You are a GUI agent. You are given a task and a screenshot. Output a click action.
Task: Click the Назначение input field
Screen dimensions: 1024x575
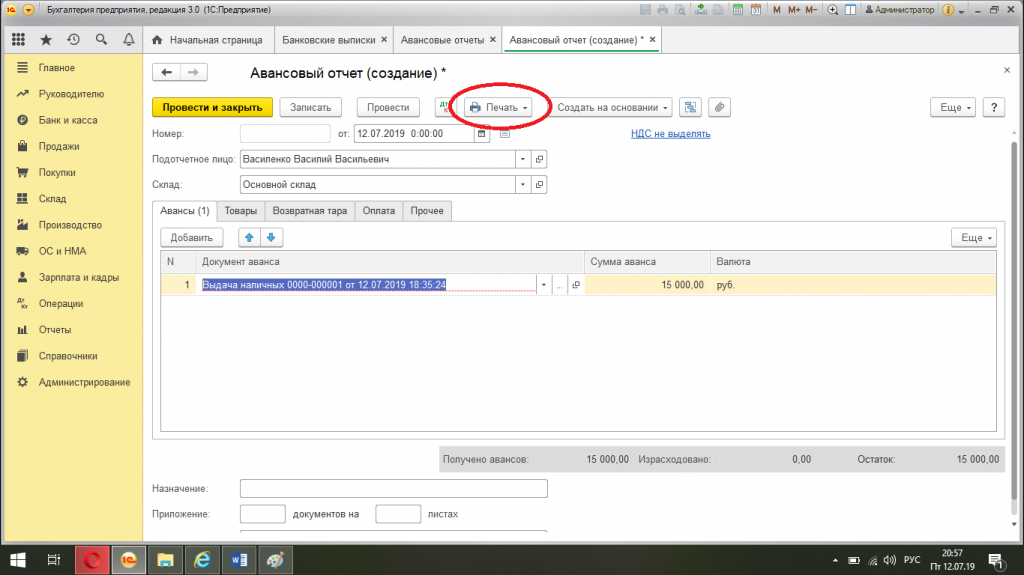(x=394, y=489)
